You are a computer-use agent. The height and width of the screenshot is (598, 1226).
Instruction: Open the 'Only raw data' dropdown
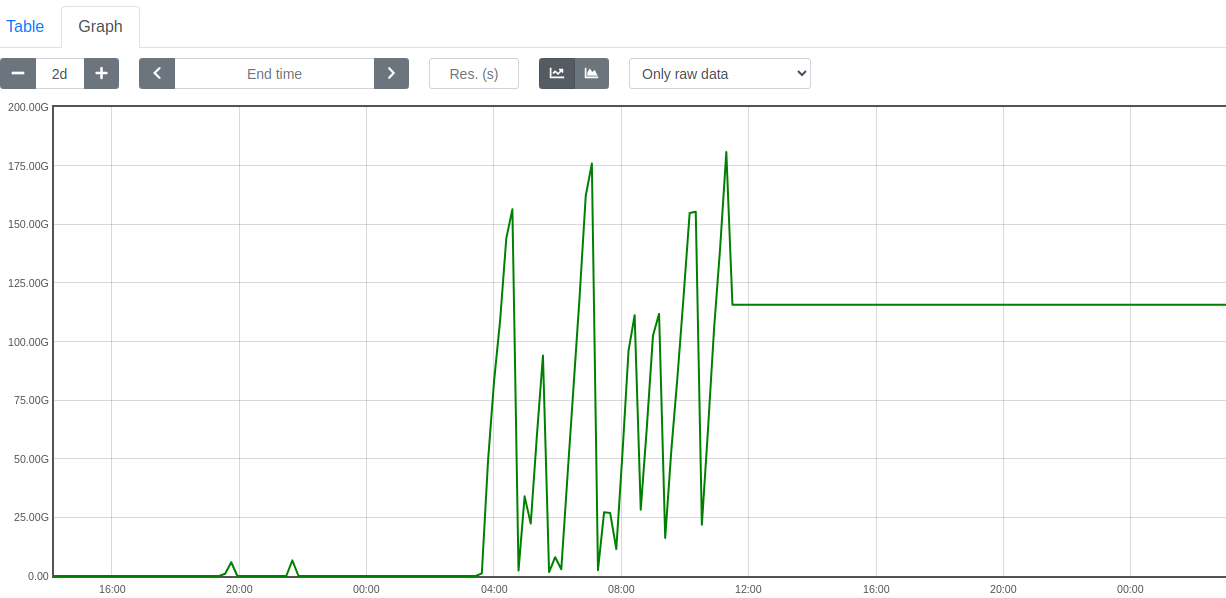(x=720, y=73)
